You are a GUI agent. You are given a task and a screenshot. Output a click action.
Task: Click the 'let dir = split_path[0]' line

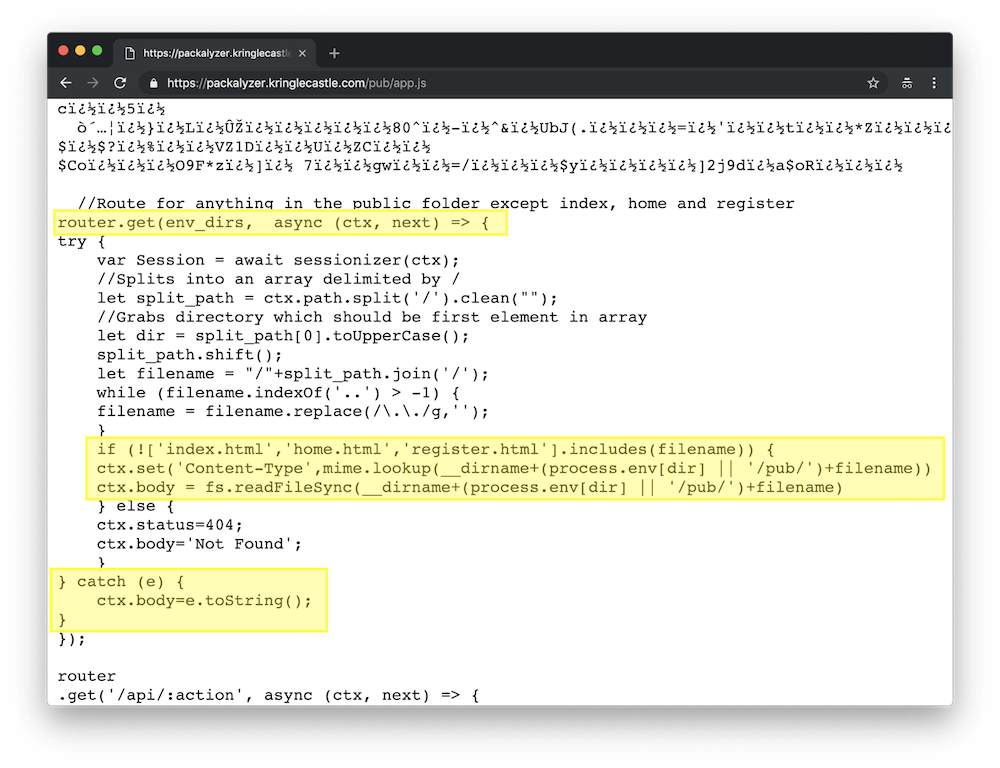pyautogui.click(x=283, y=336)
